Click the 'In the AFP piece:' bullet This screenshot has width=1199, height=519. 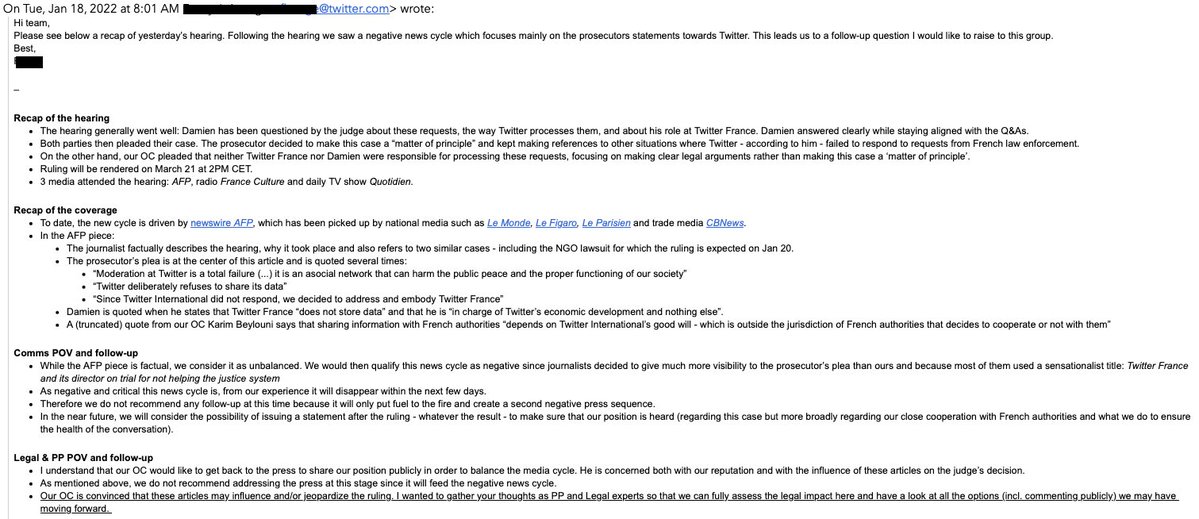click(x=87, y=235)
